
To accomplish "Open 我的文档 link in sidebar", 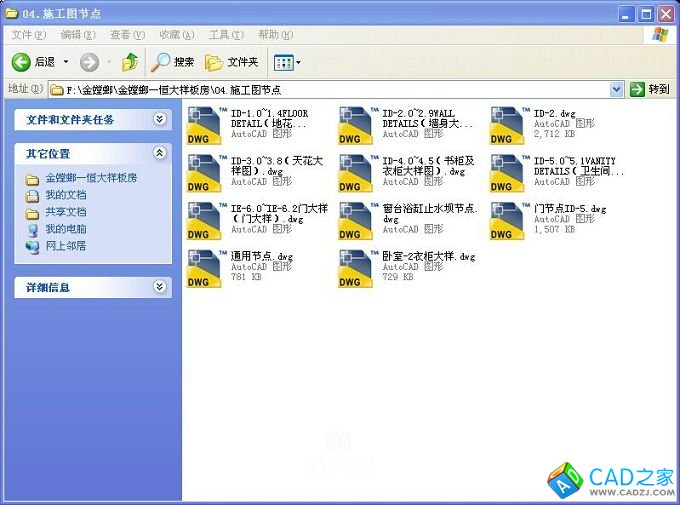I will [65, 195].
